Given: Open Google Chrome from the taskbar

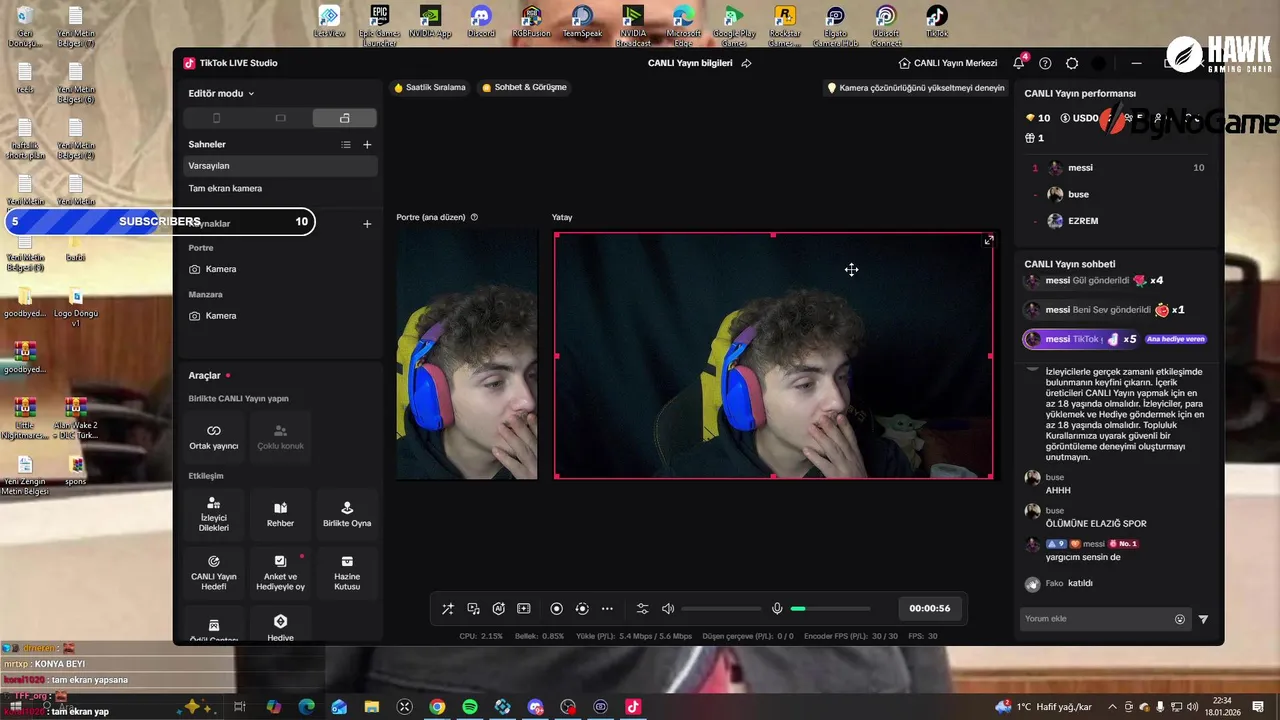Looking at the screenshot, I should (437, 706).
